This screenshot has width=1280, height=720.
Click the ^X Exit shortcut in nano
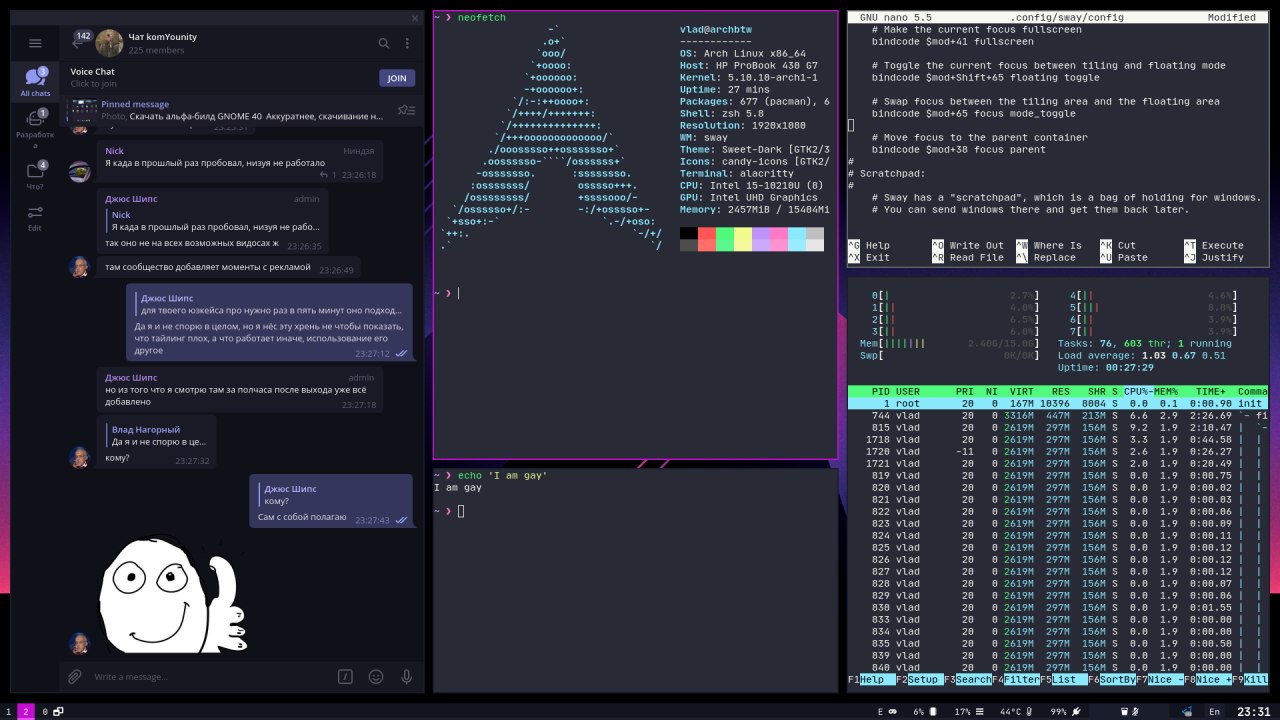pyautogui.click(x=869, y=257)
